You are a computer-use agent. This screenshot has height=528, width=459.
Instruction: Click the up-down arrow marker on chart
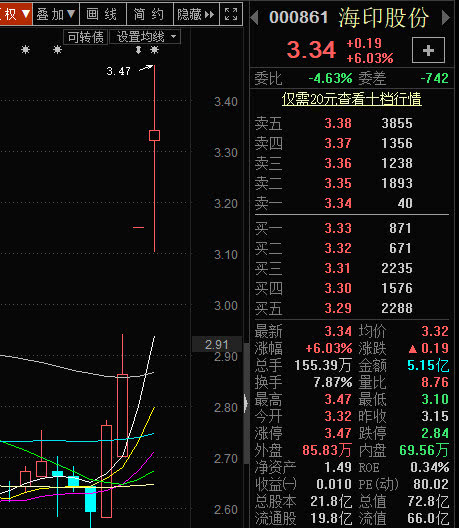138,50
